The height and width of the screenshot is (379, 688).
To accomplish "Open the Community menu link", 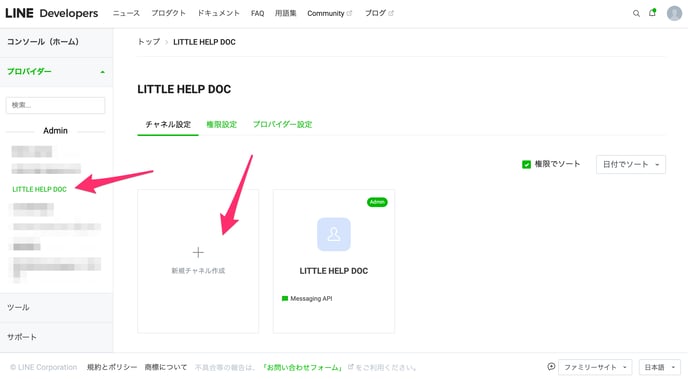I will click(326, 14).
